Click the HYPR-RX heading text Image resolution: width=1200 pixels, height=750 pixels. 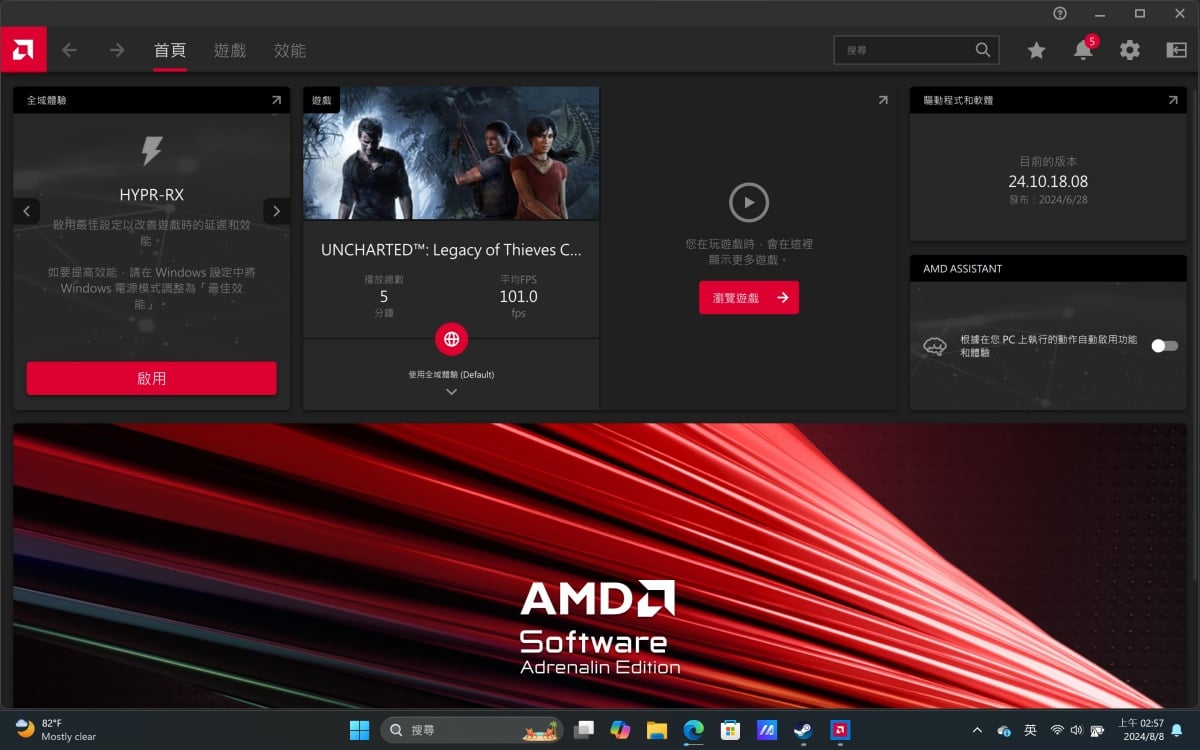coord(152,195)
